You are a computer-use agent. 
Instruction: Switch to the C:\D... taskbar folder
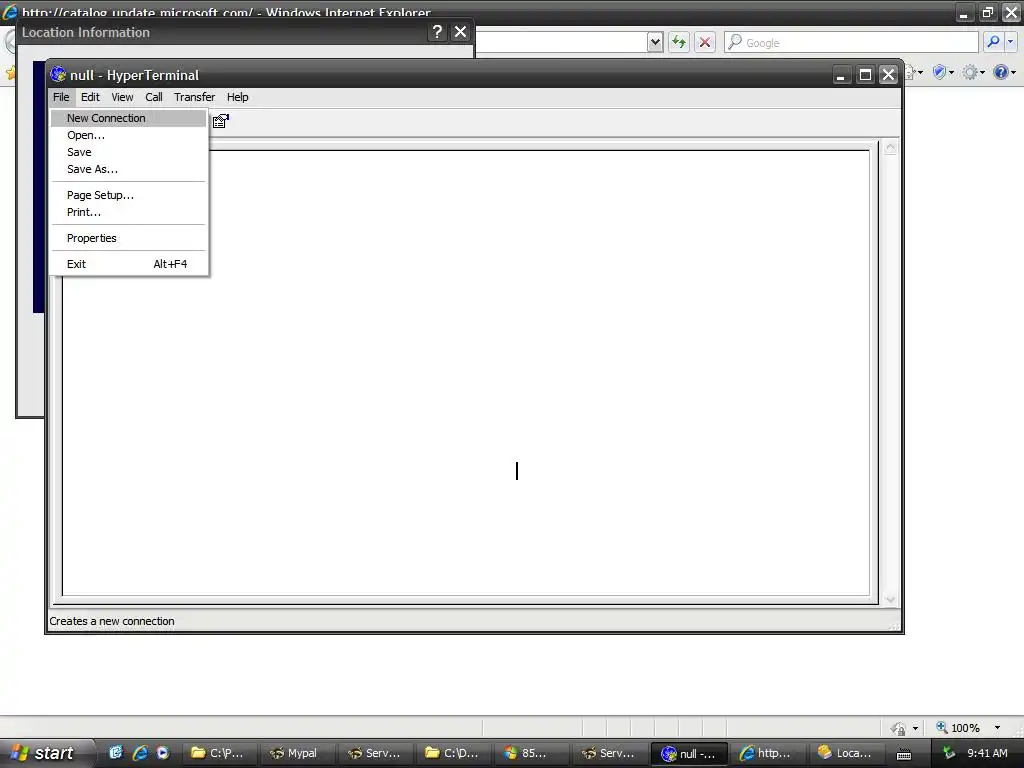pos(452,753)
